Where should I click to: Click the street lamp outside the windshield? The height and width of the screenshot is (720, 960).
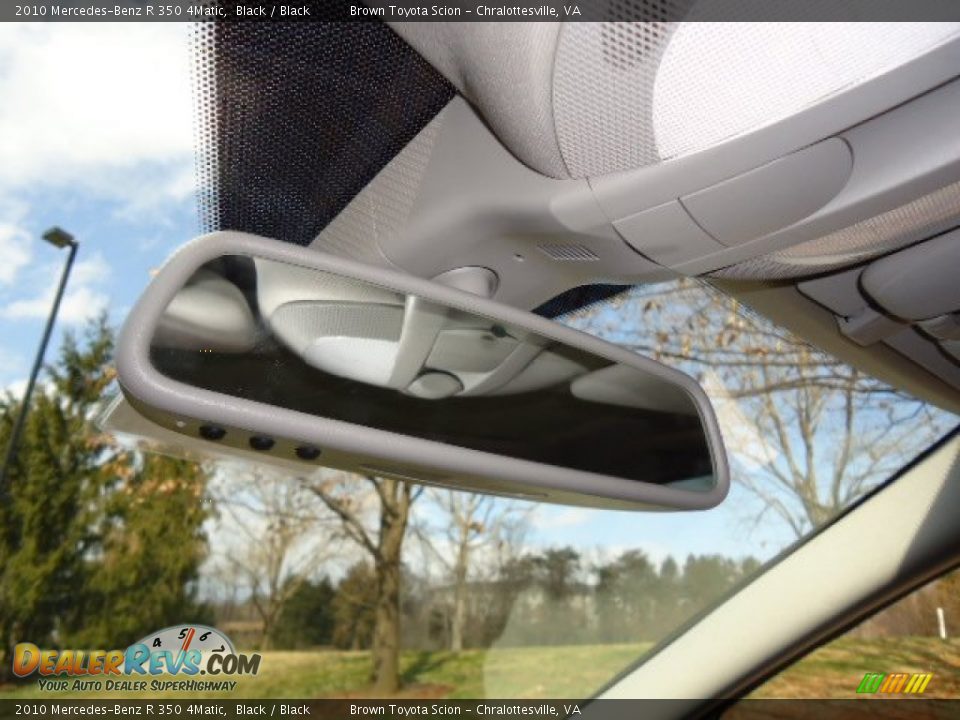58,238
